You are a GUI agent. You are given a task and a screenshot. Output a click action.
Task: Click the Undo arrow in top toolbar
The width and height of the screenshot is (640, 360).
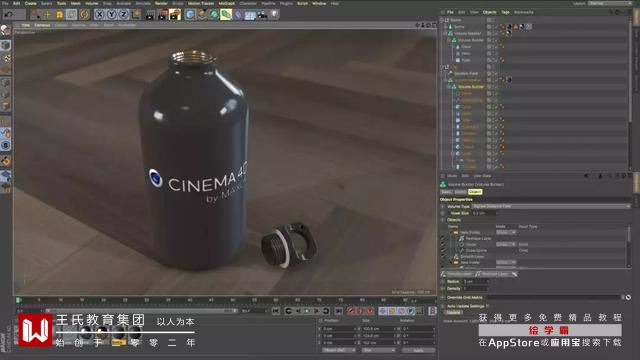[9, 15]
